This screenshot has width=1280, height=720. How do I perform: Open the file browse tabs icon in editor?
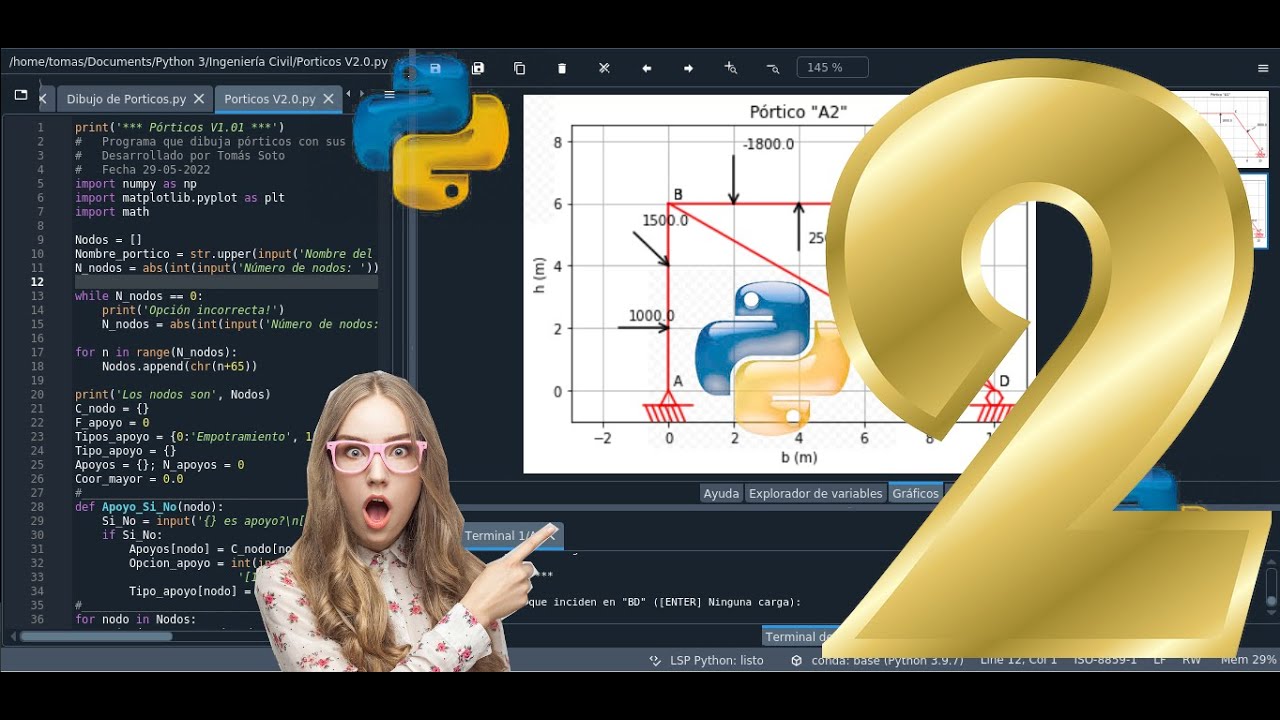(x=21, y=95)
